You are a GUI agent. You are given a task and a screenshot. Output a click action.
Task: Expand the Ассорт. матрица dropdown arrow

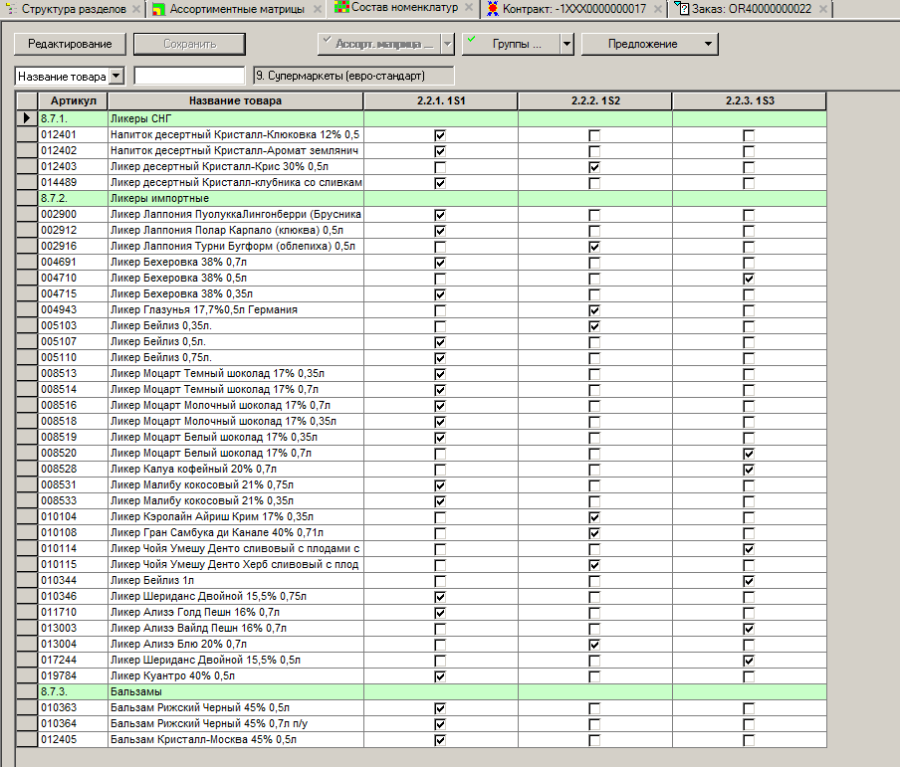pyautogui.click(x=448, y=44)
